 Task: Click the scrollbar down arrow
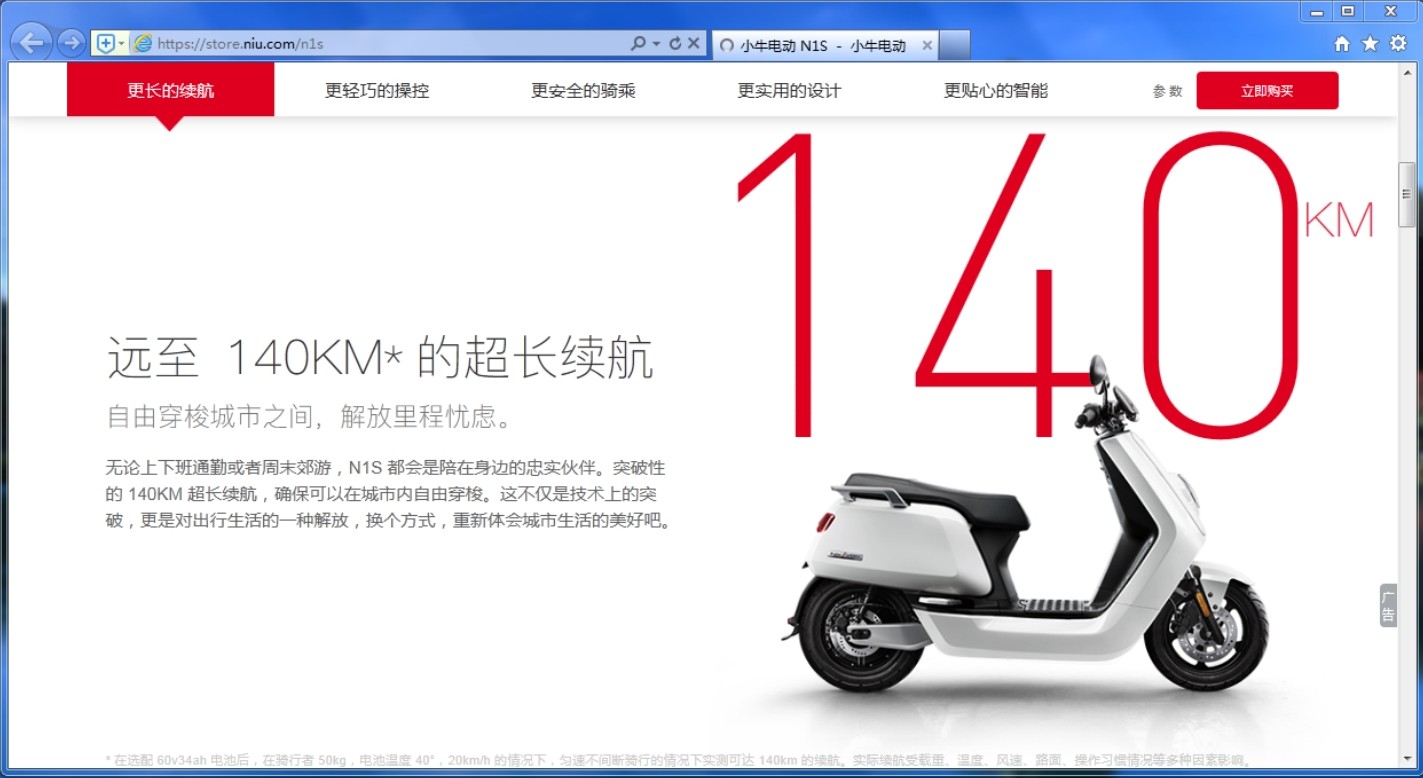pos(1407,759)
